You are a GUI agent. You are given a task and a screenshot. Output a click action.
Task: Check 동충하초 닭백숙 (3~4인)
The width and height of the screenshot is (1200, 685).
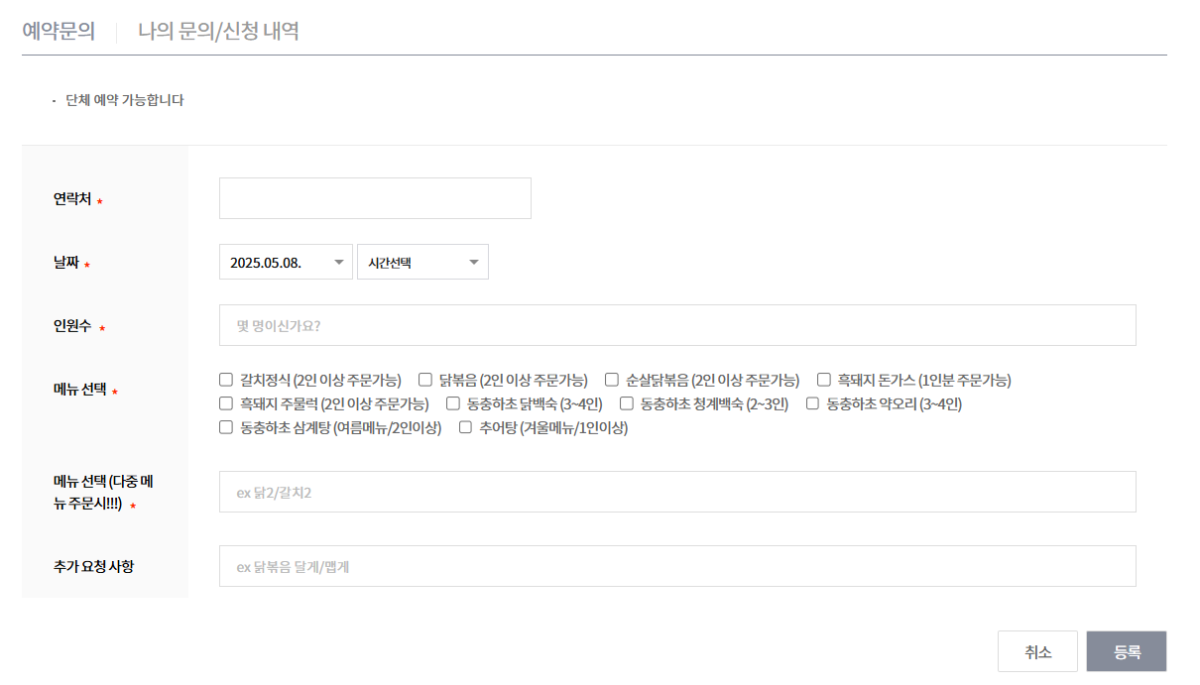coord(453,404)
